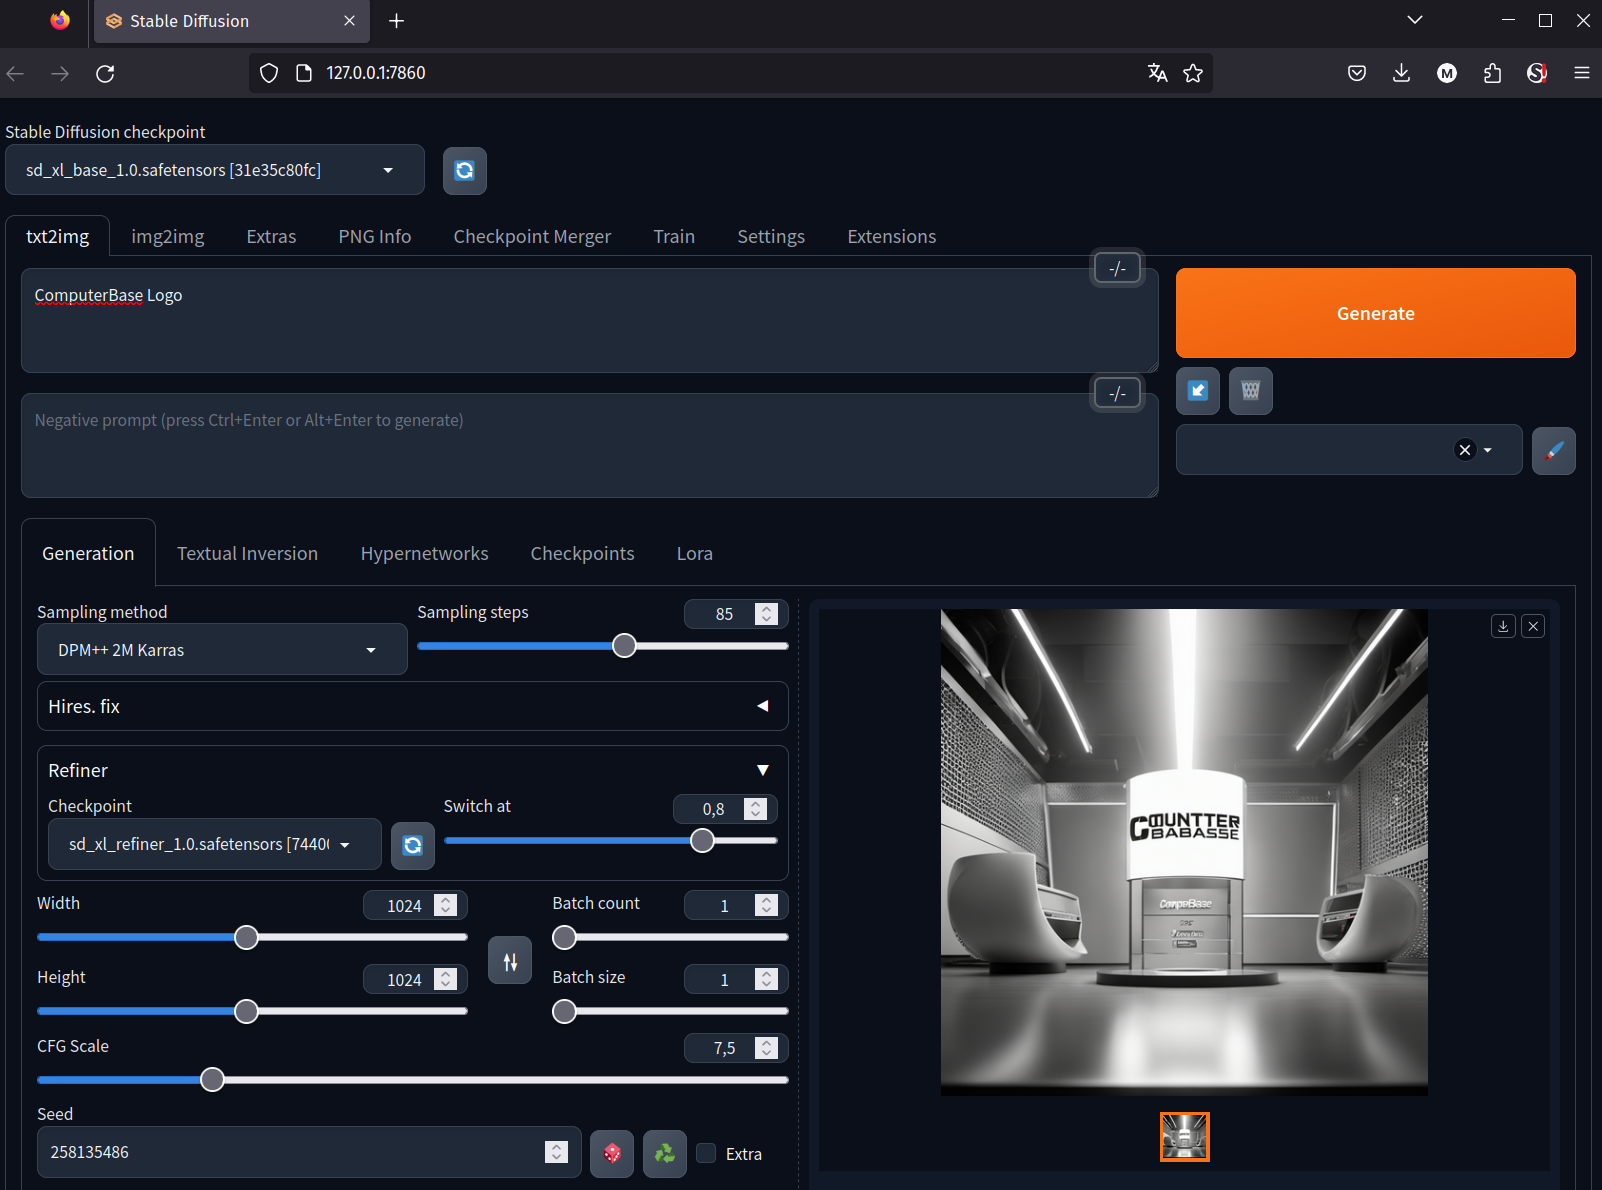Click the Batch size slider handle
This screenshot has width=1602, height=1190.
[565, 1011]
